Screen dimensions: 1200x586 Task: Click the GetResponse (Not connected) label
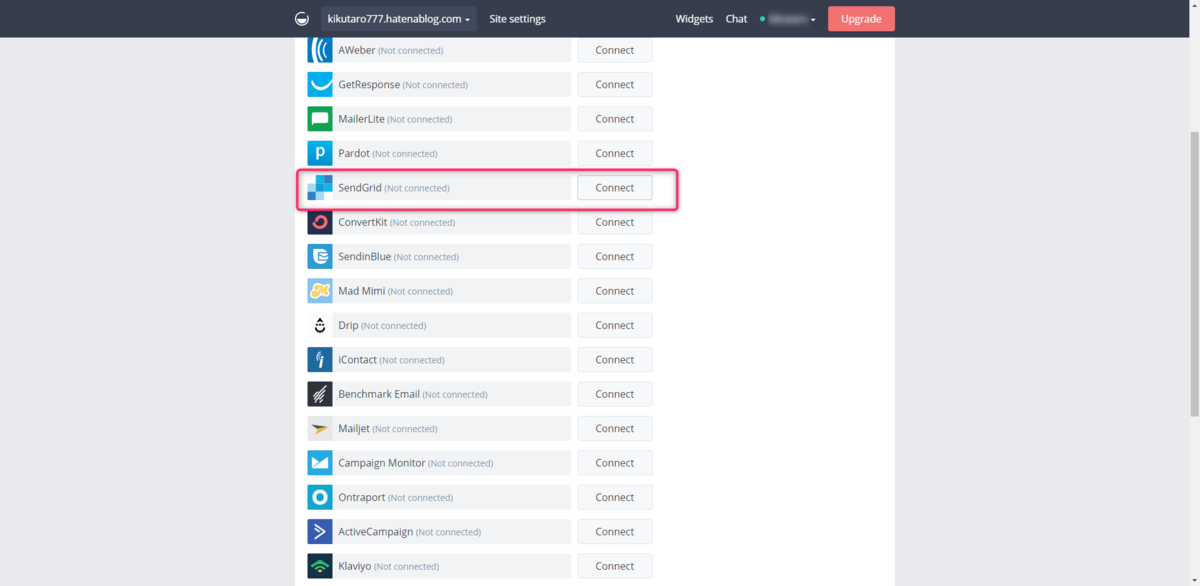(x=403, y=84)
